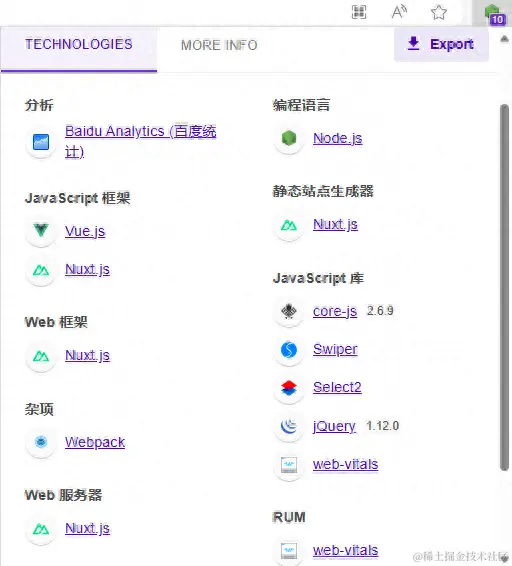The width and height of the screenshot is (512, 566).
Task: Open the Vue.js link
Action: pyautogui.click(x=85, y=231)
